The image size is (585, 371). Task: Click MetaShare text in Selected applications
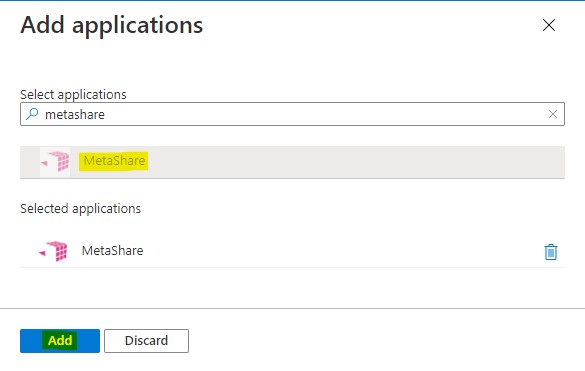pos(112,250)
